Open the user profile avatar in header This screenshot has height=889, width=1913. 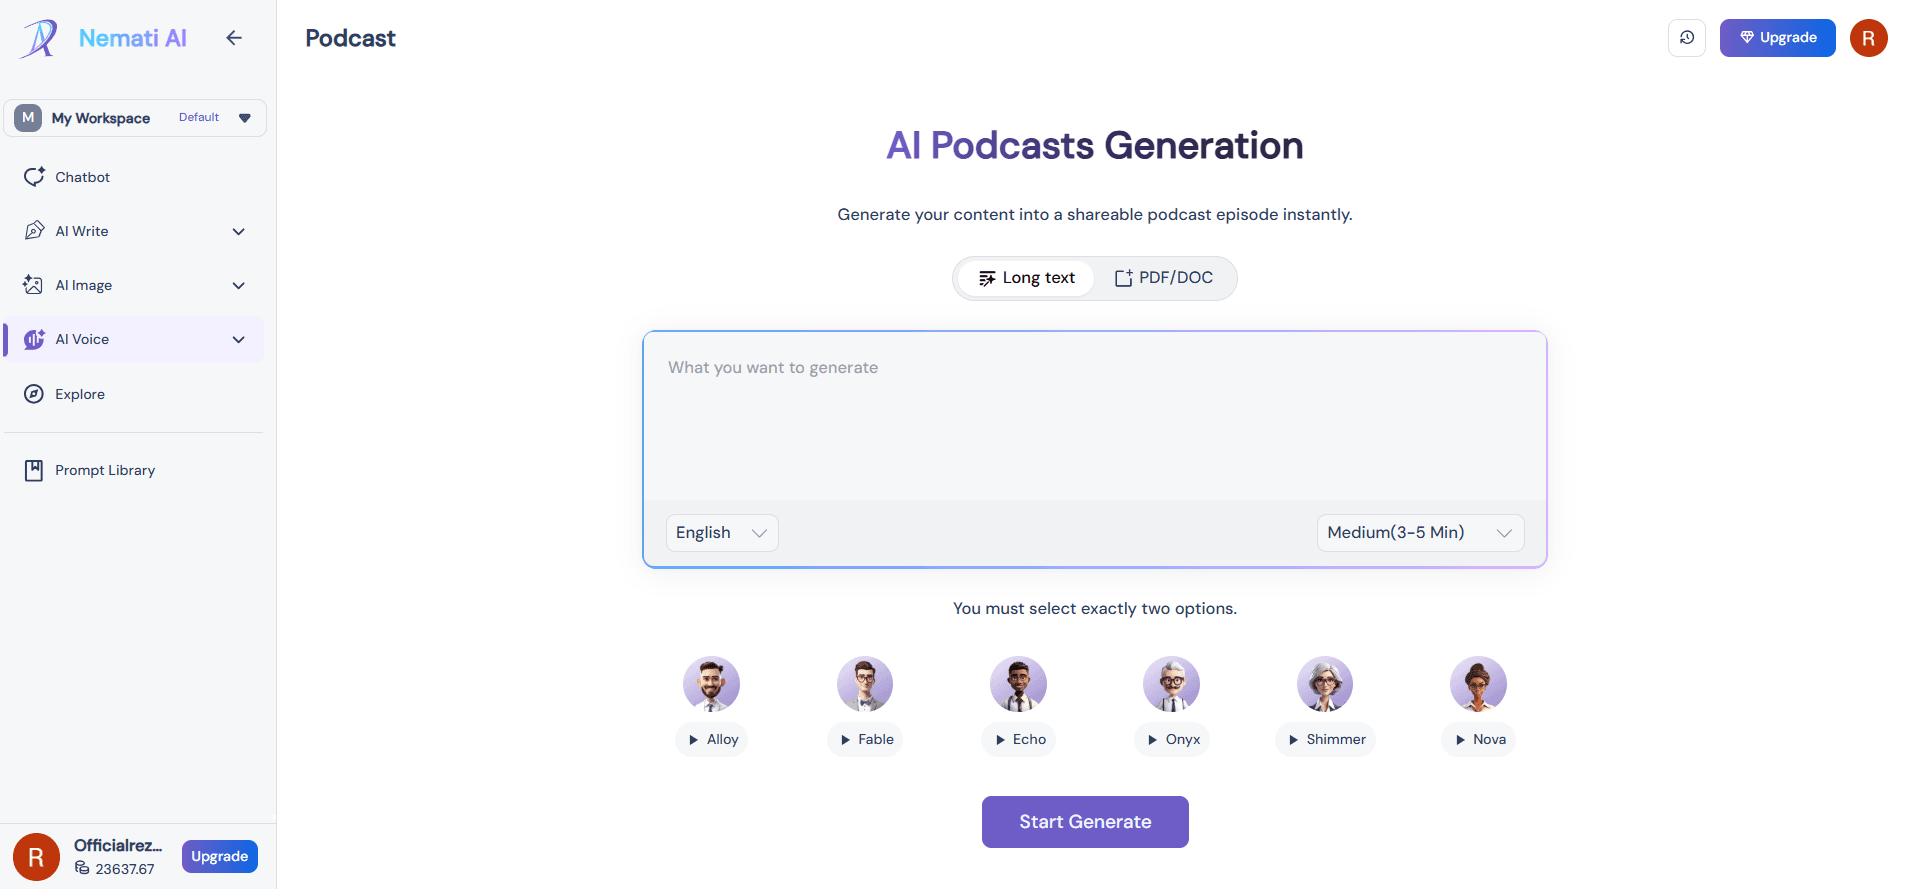(x=1868, y=38)
